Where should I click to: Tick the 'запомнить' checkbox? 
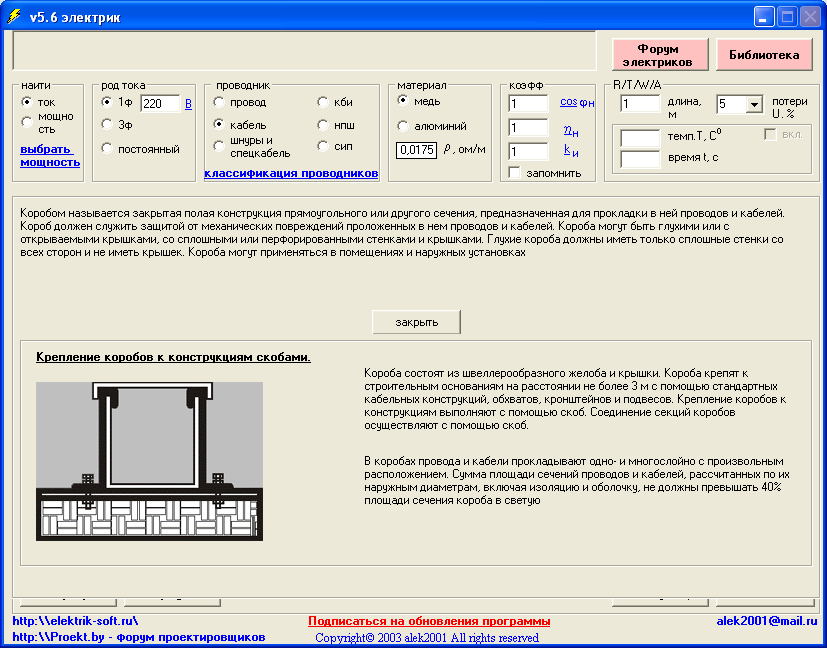click(514, 172)
